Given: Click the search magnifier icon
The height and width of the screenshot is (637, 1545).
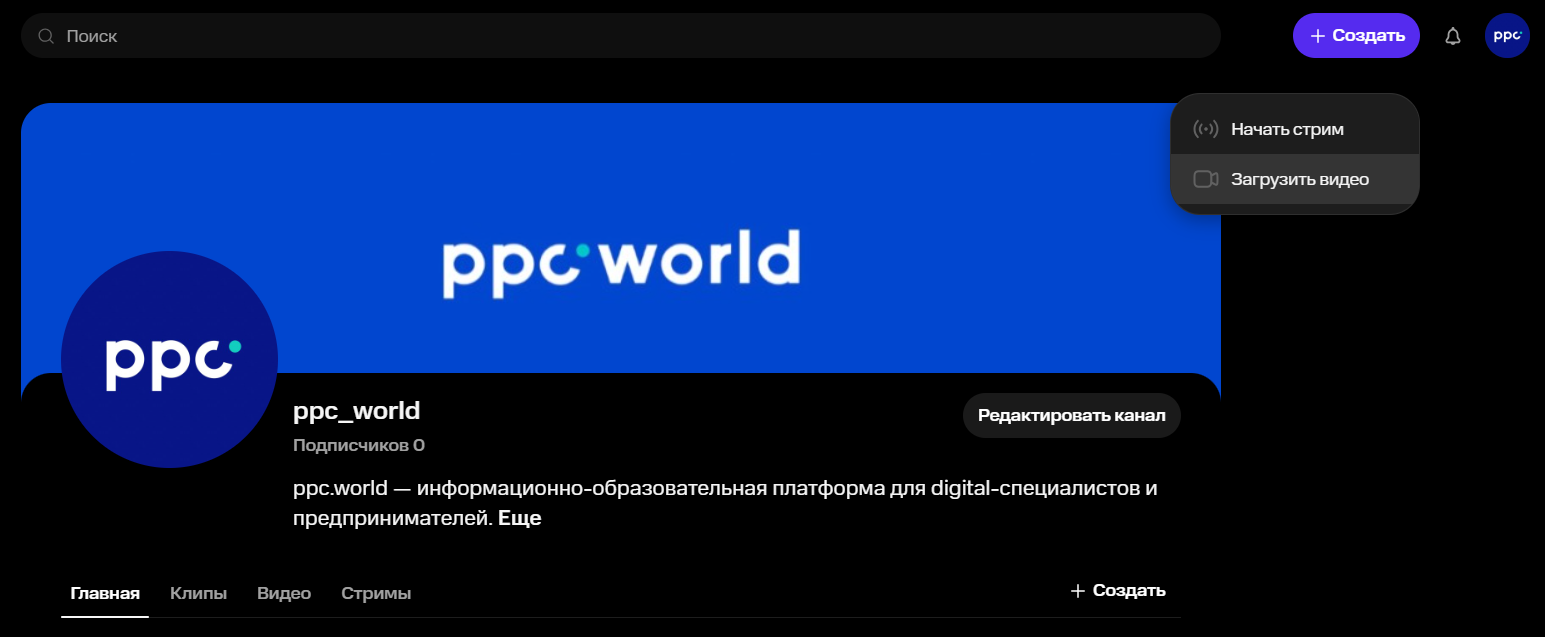Looking at the screenshot, I should [x=45, y=36].
